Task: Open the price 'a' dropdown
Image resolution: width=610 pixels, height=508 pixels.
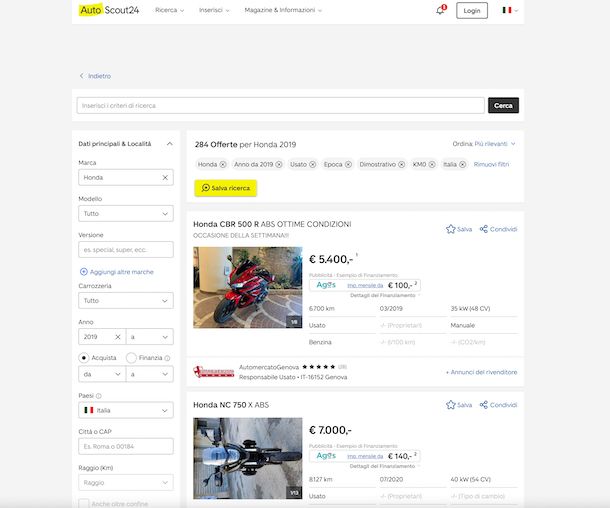Action: 150,374
